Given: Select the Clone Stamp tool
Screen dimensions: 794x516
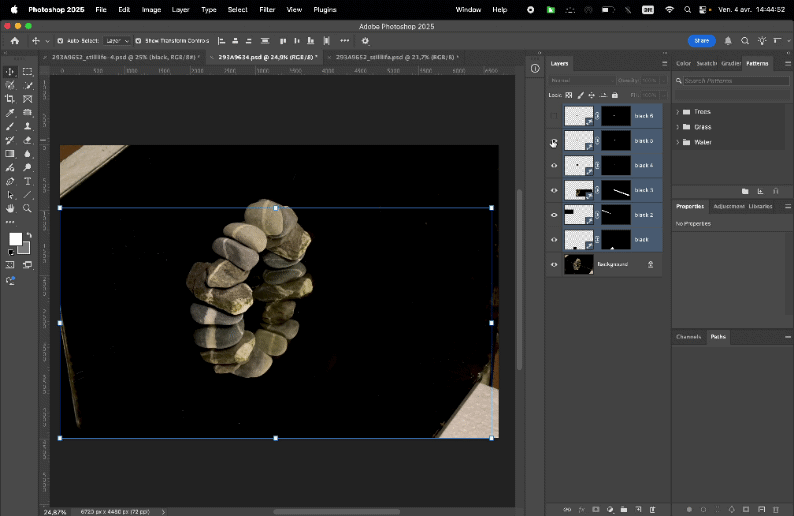Looking at the screenshot, I should click(x=27, y=127).
